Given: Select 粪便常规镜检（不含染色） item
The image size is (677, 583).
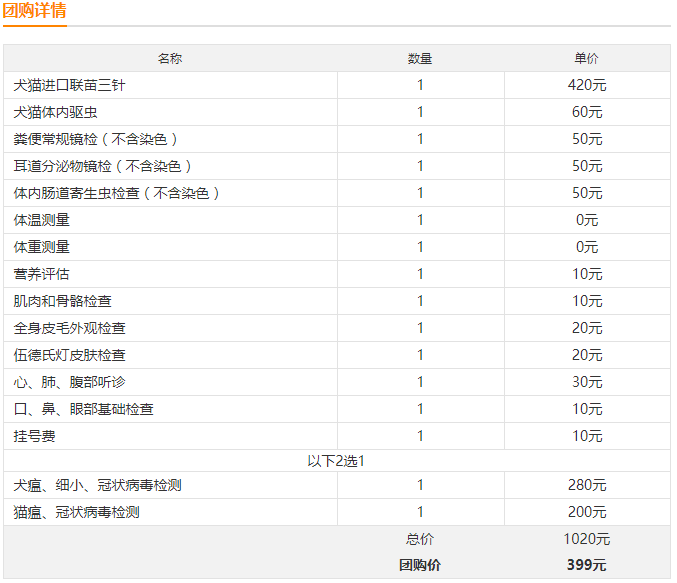Looking at the screenshot, I should [96, 139].
